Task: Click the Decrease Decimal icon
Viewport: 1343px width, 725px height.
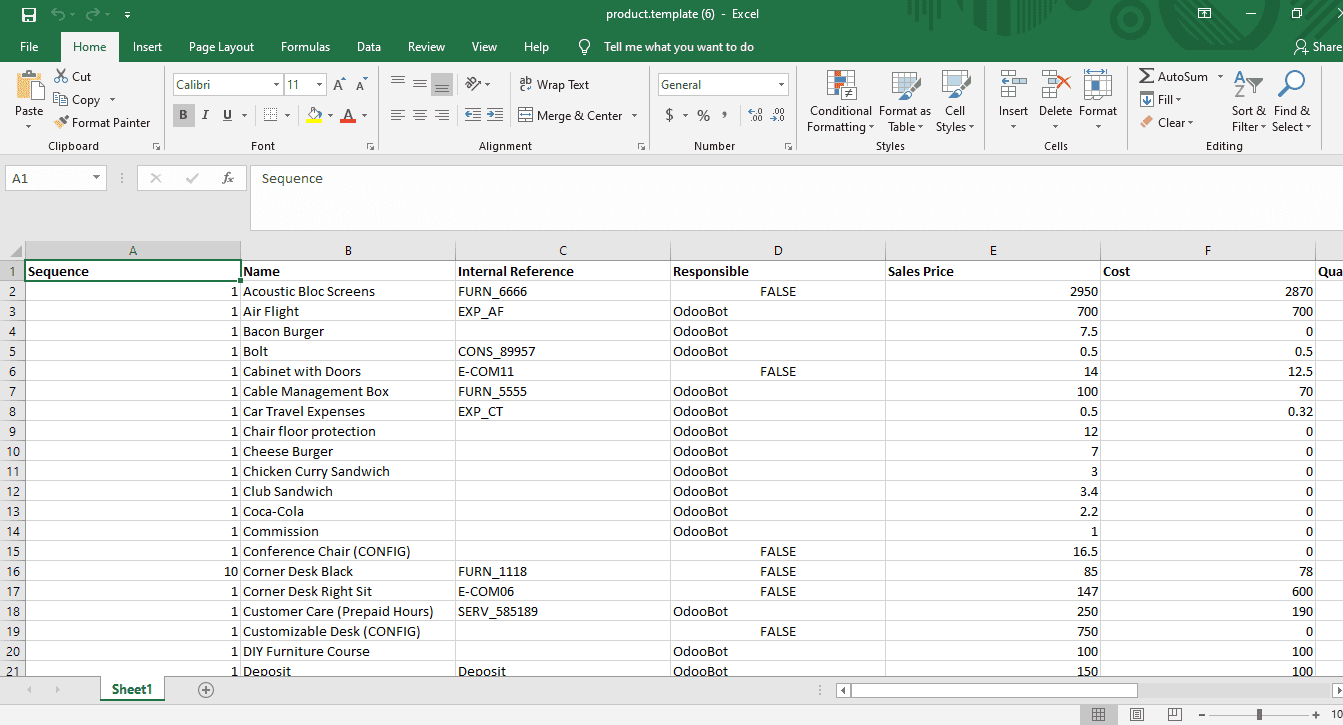Action: tap(778, 116)
